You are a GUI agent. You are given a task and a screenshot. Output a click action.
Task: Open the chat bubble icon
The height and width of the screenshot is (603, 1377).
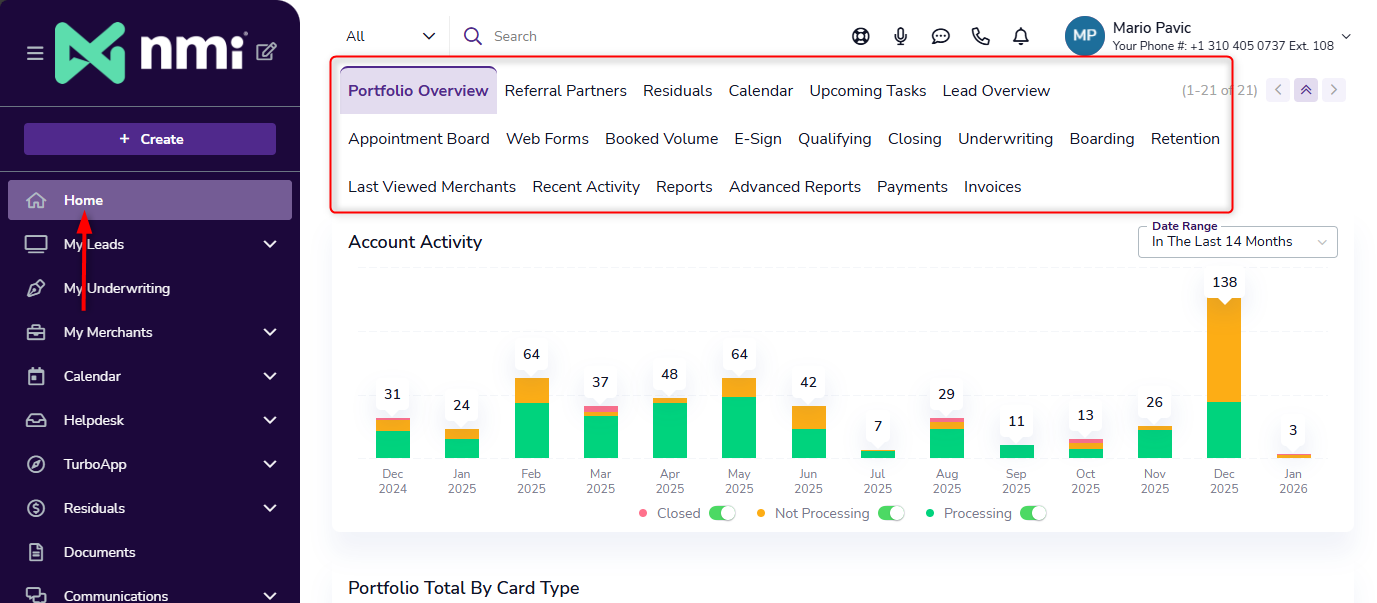[x=940, y=36]
